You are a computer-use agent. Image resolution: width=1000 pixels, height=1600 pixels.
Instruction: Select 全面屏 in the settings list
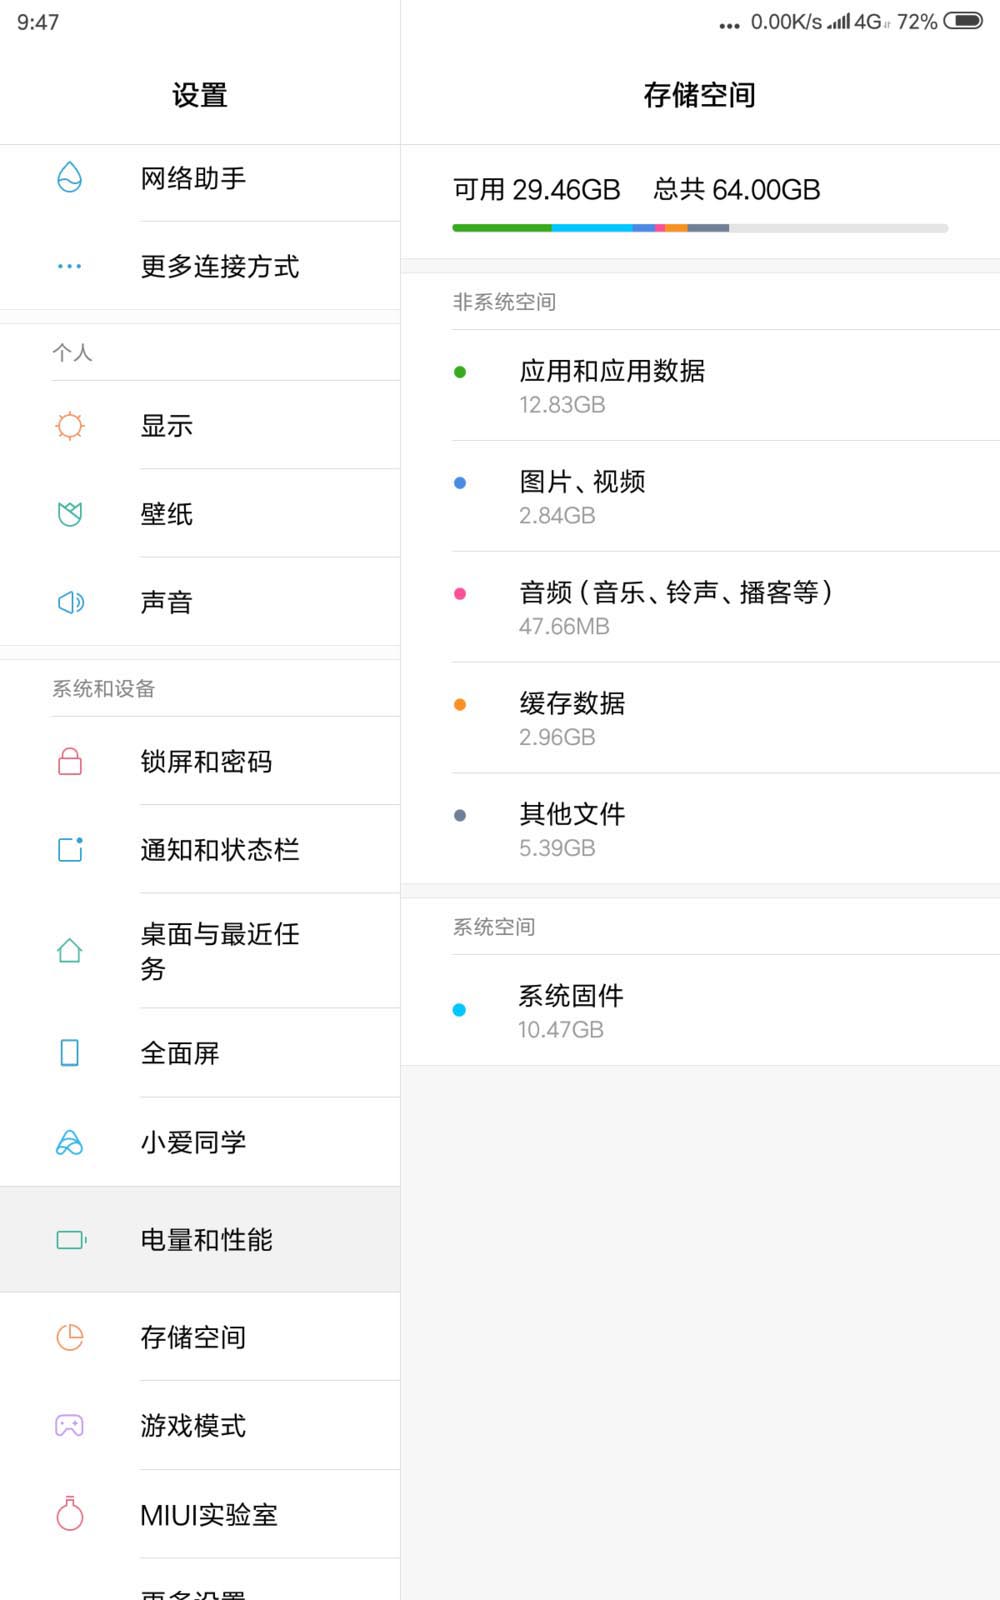click(x=180, y=1053)
